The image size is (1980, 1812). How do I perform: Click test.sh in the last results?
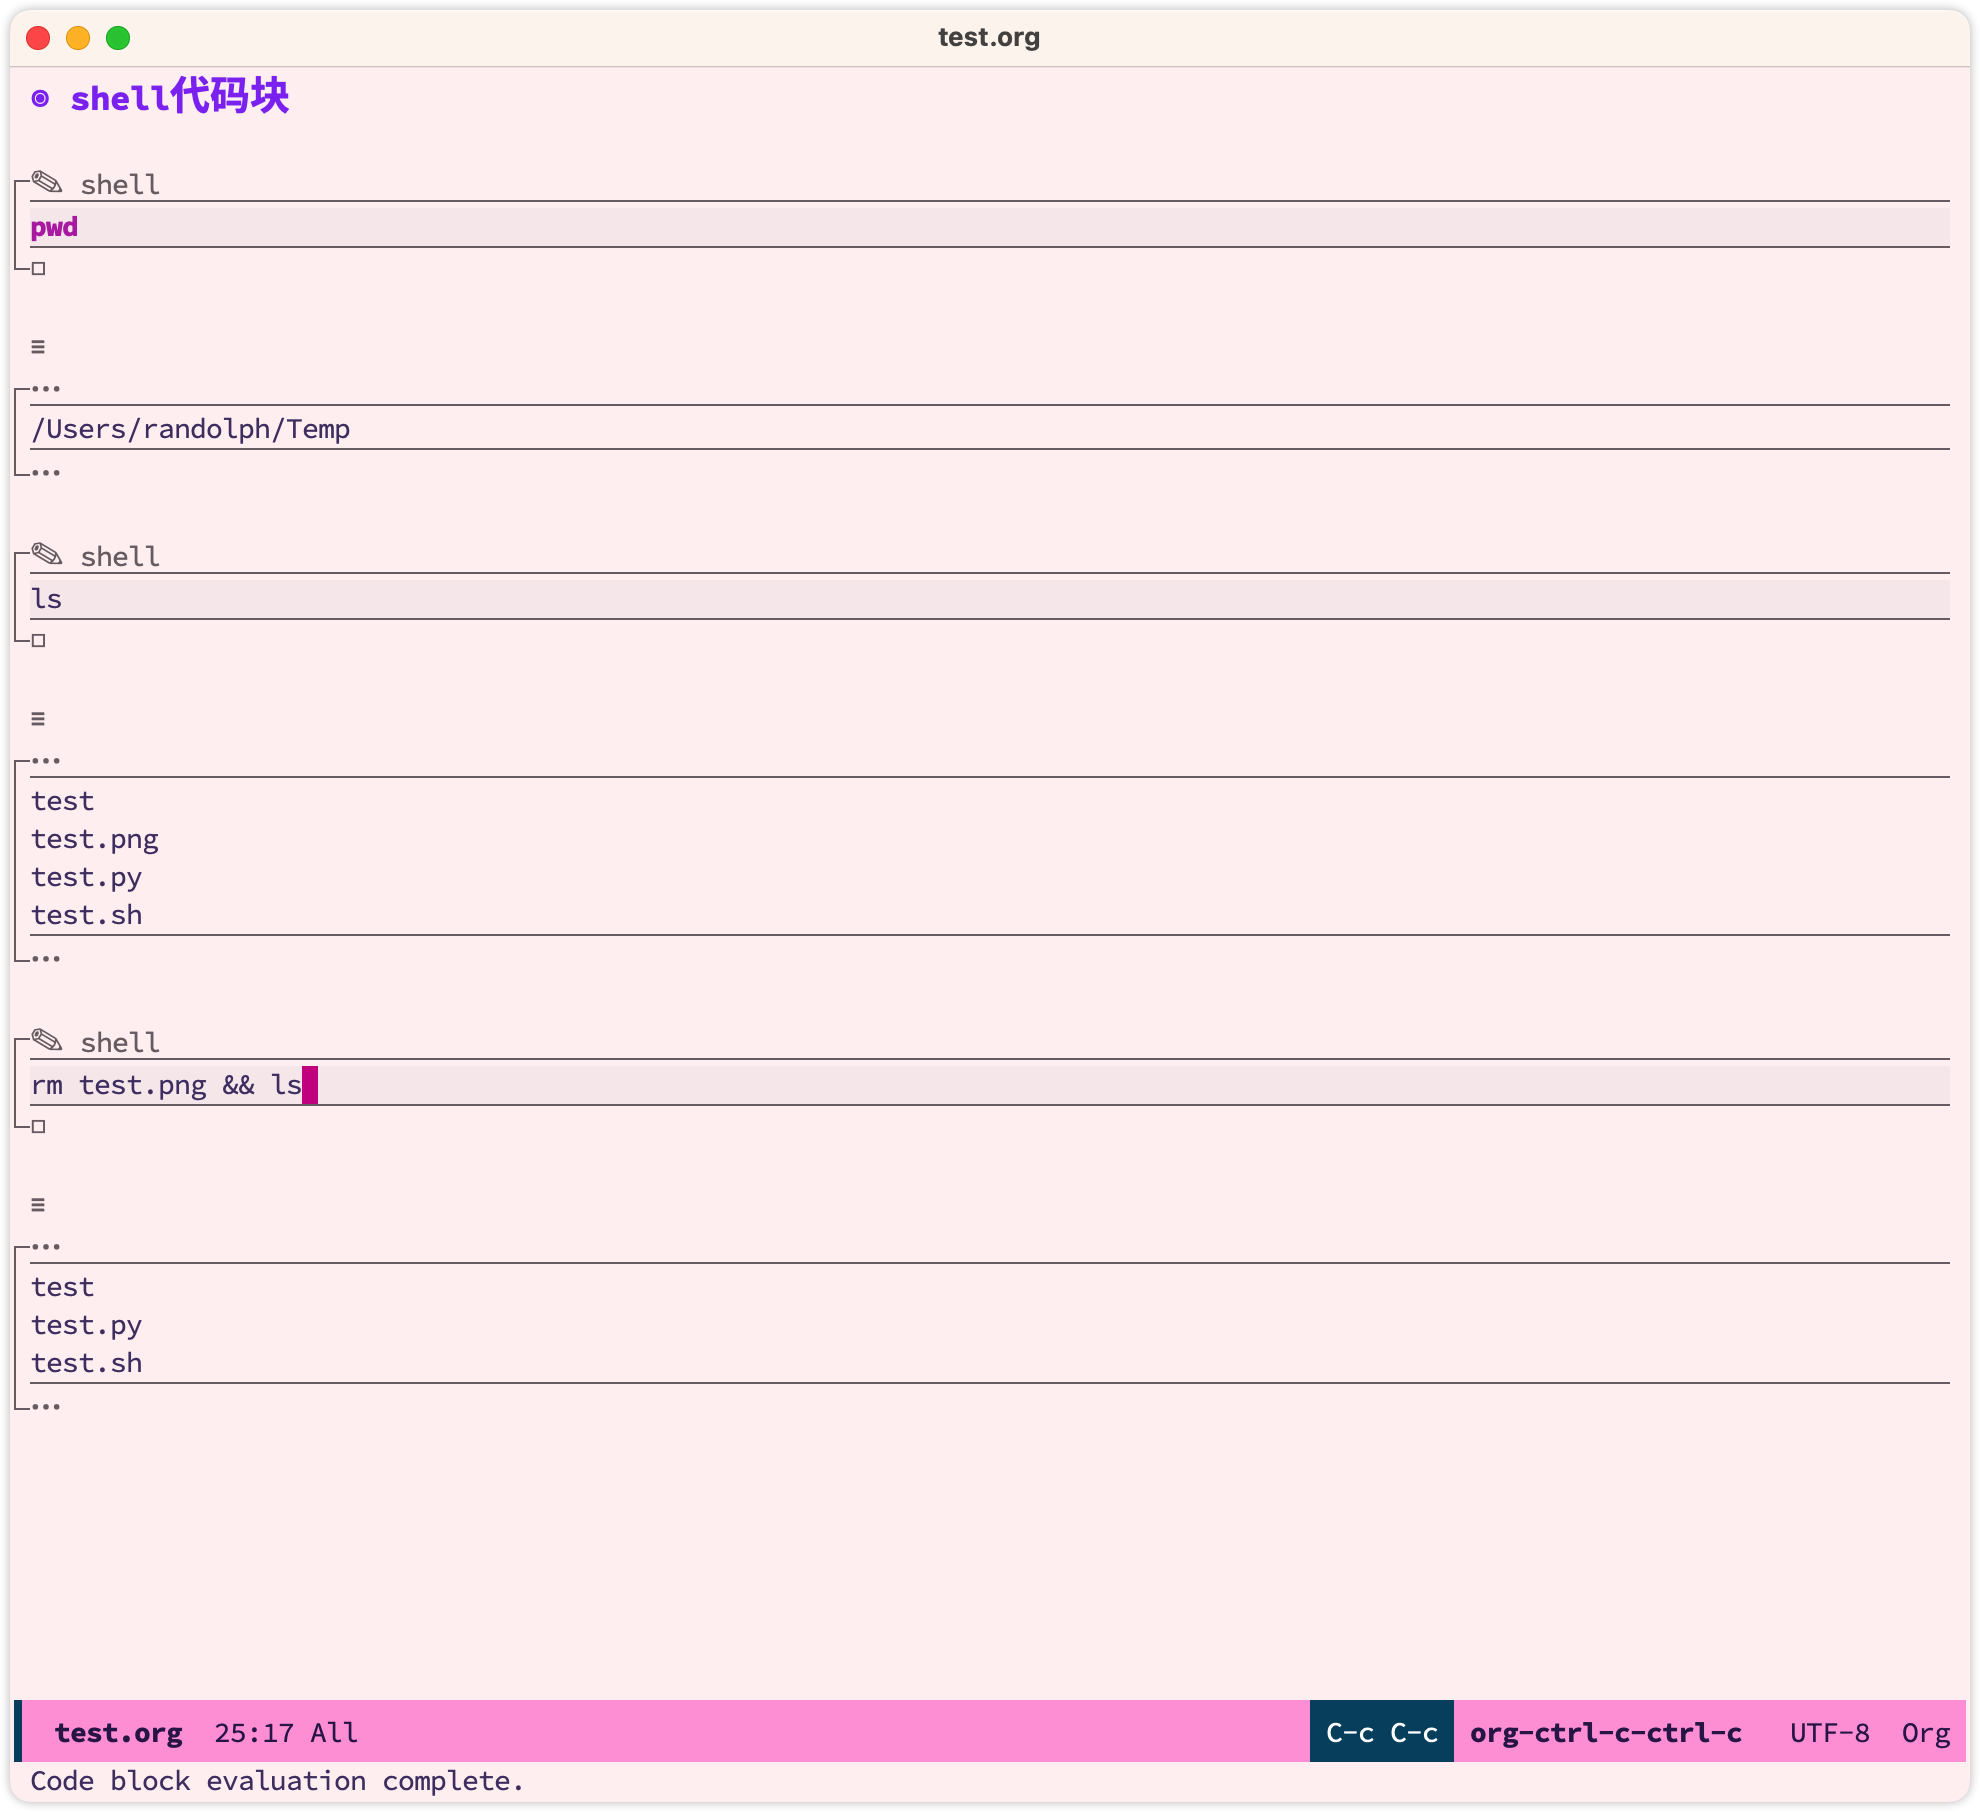click(x=87, y=1363)
